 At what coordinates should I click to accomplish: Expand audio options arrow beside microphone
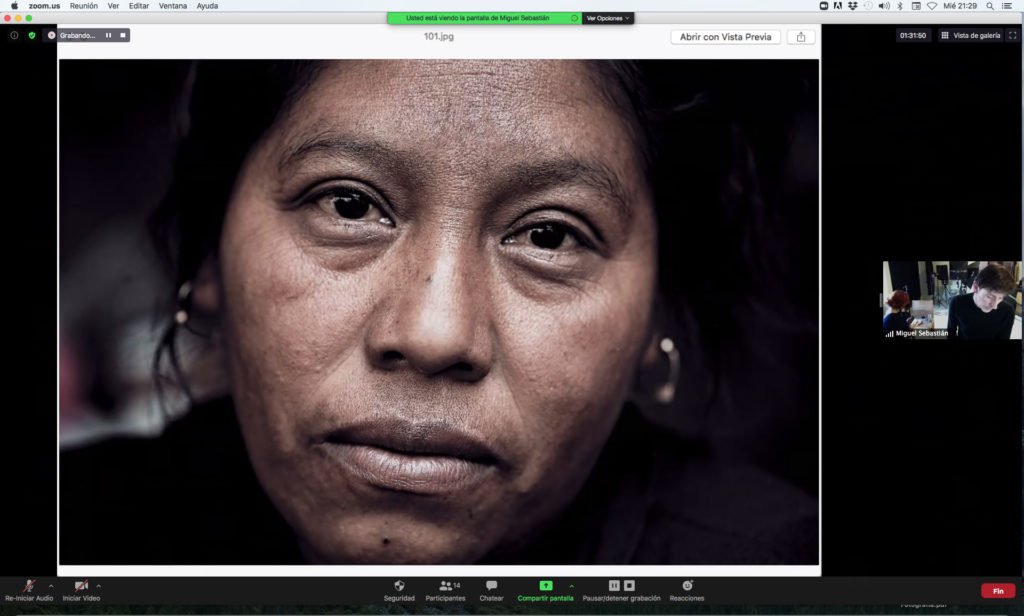(51, 586)
